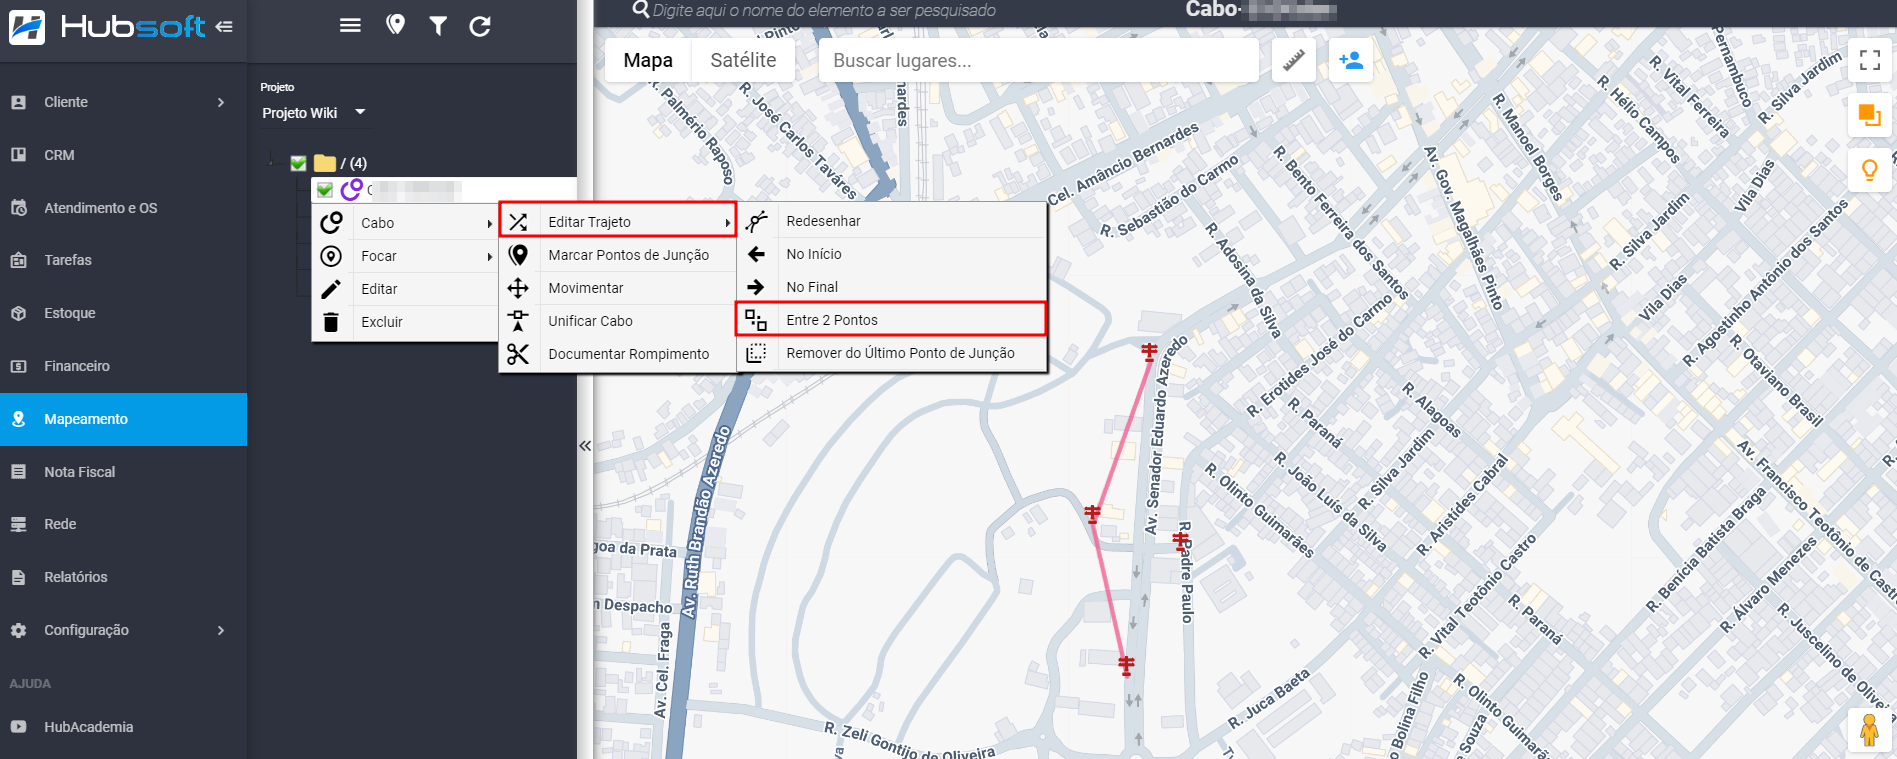The height and width of the screenshot is (759, 1897).
Task: Focus the element name search field
Action: pos(824,10)
